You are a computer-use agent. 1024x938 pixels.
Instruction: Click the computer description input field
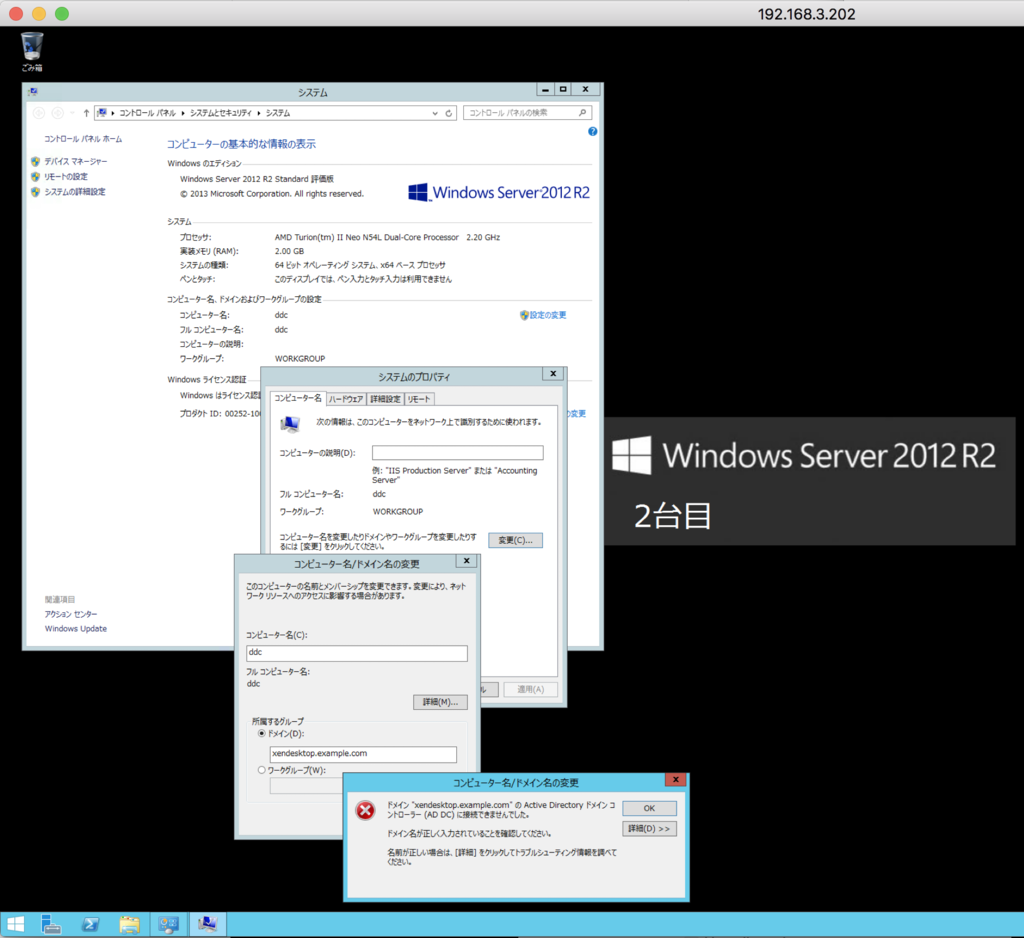tap(458, 453)
